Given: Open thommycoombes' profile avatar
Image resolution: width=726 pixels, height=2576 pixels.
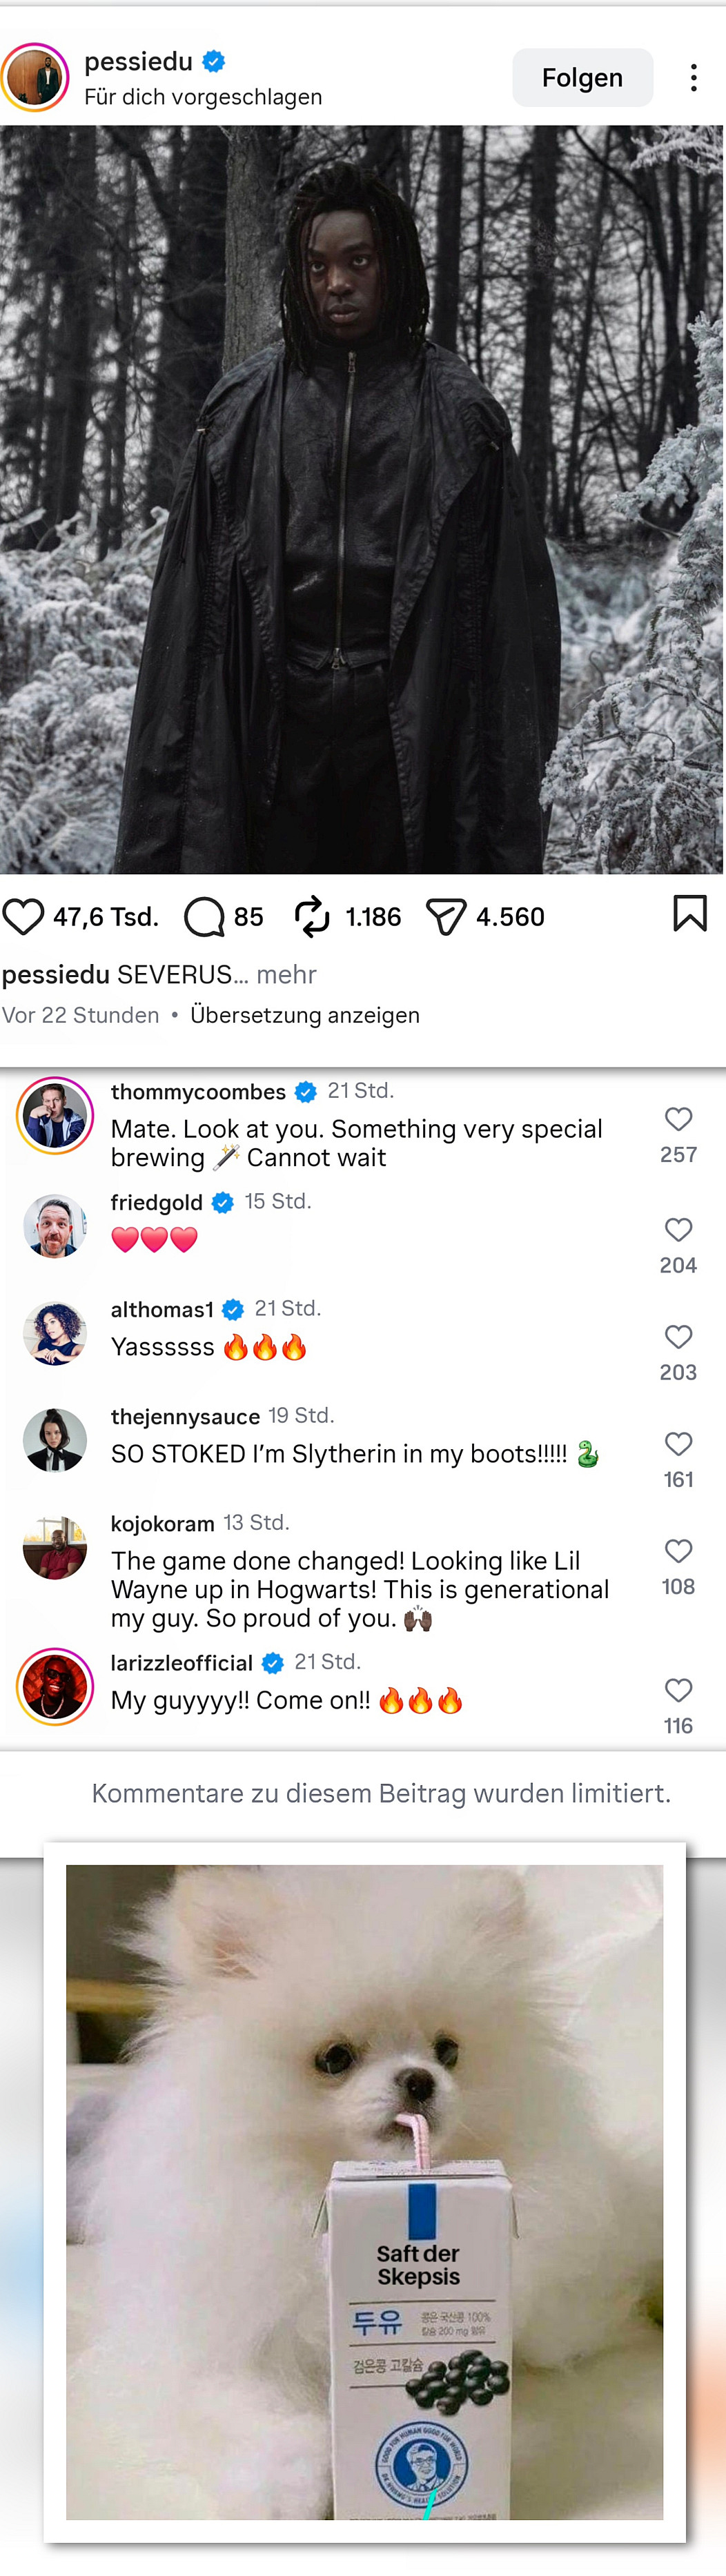Looking at the screenshot, I should 55,1116.
